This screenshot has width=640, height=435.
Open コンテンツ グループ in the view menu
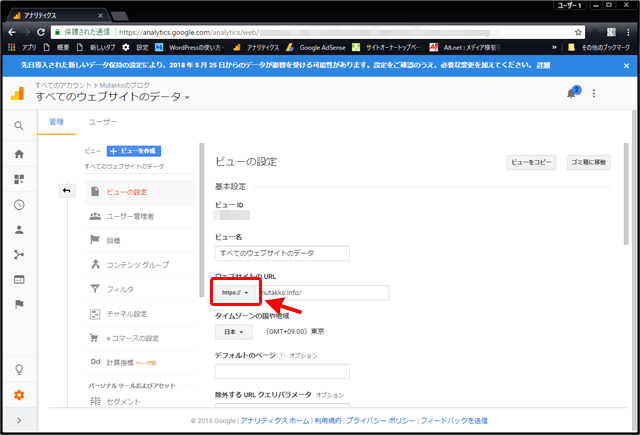[x=141, y=265]
